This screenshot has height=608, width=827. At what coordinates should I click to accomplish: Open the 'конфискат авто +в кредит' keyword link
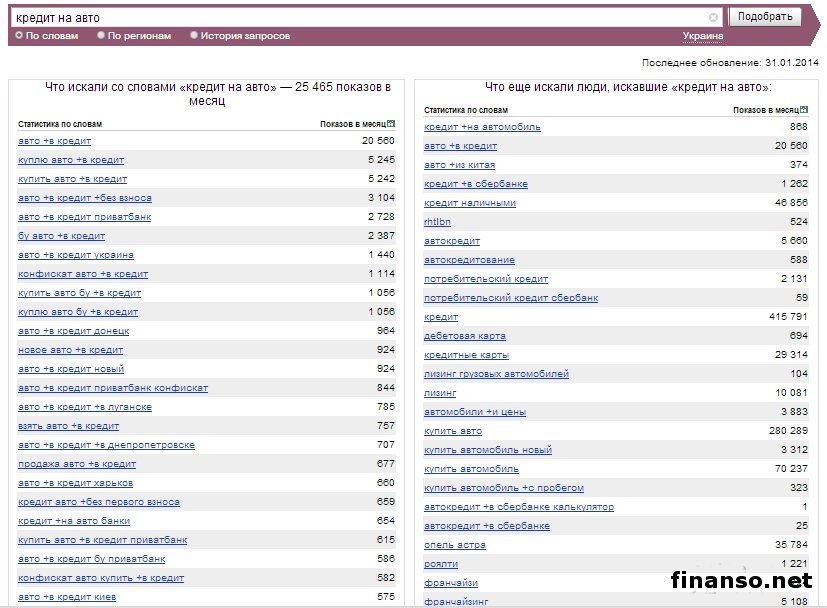[x=83, y=274]
